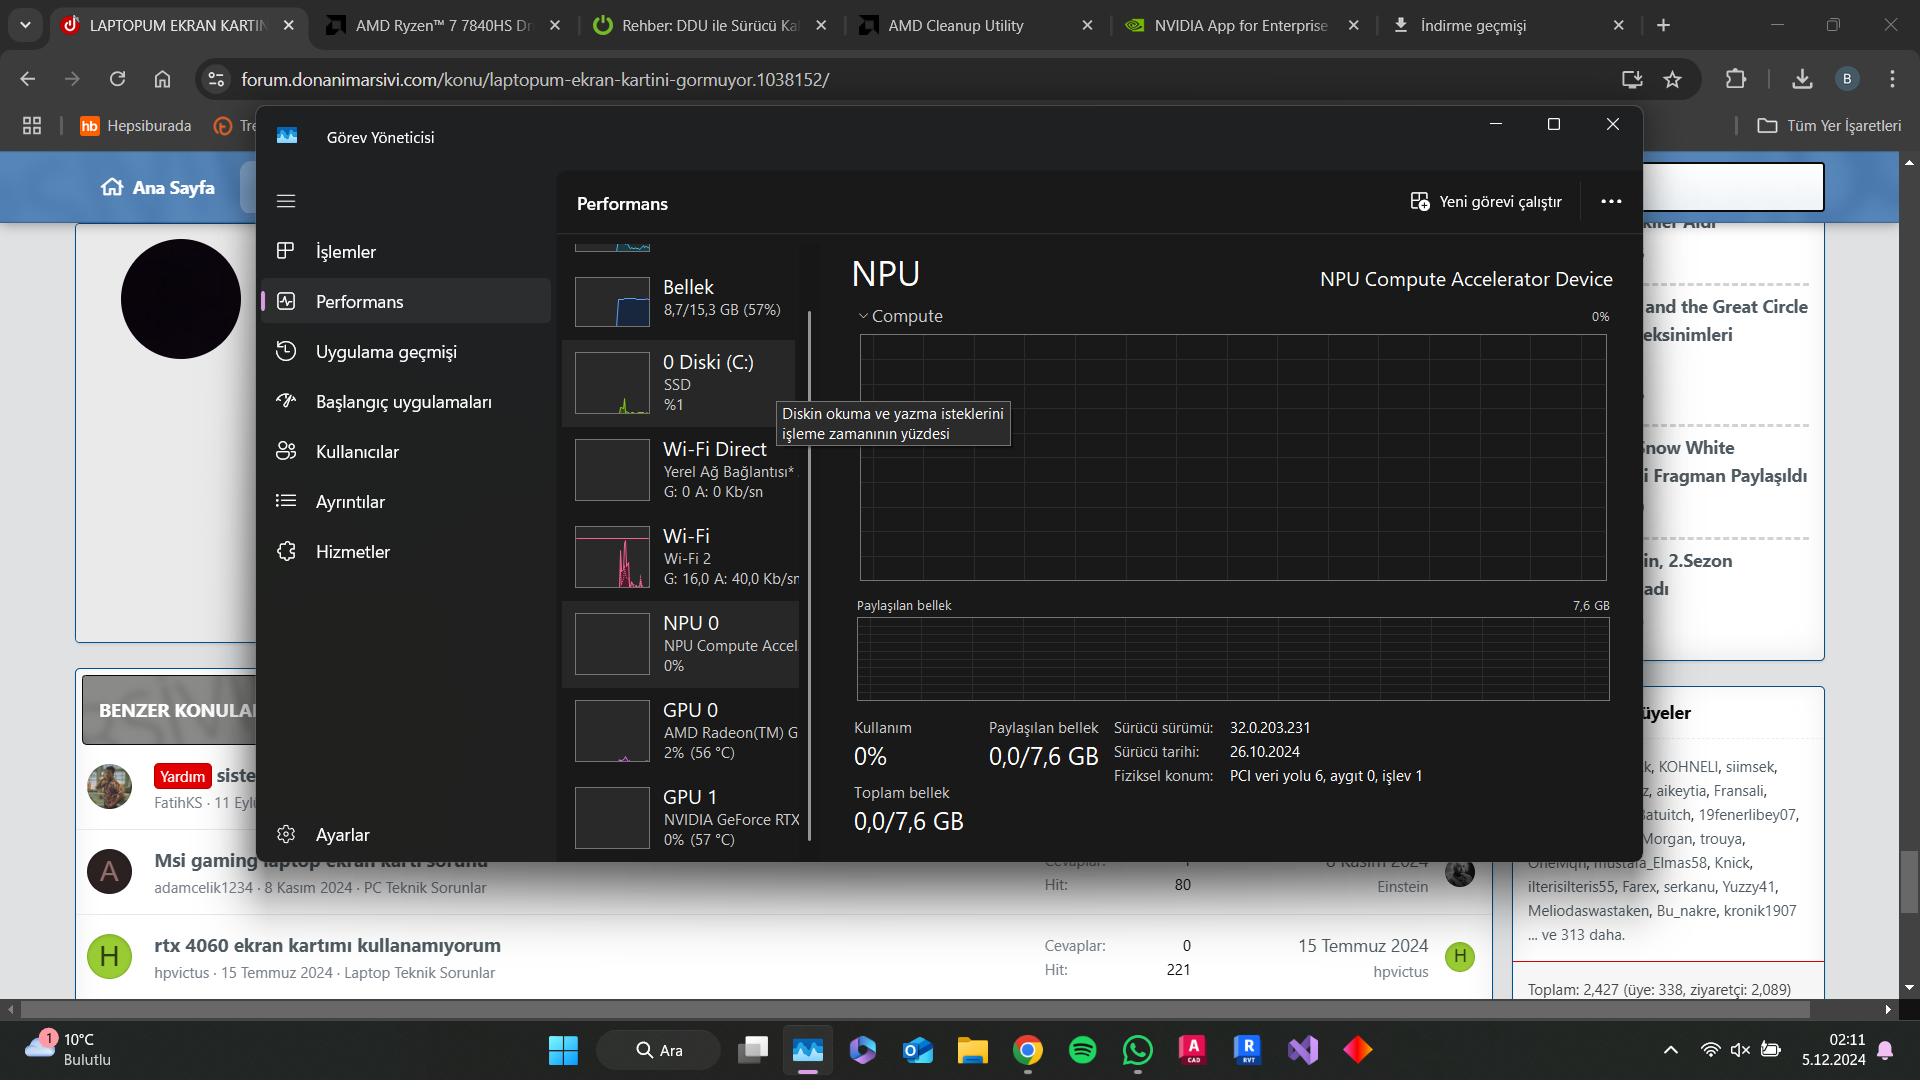
Task: Open a new Chrome tab
Action: (1663, 25)
